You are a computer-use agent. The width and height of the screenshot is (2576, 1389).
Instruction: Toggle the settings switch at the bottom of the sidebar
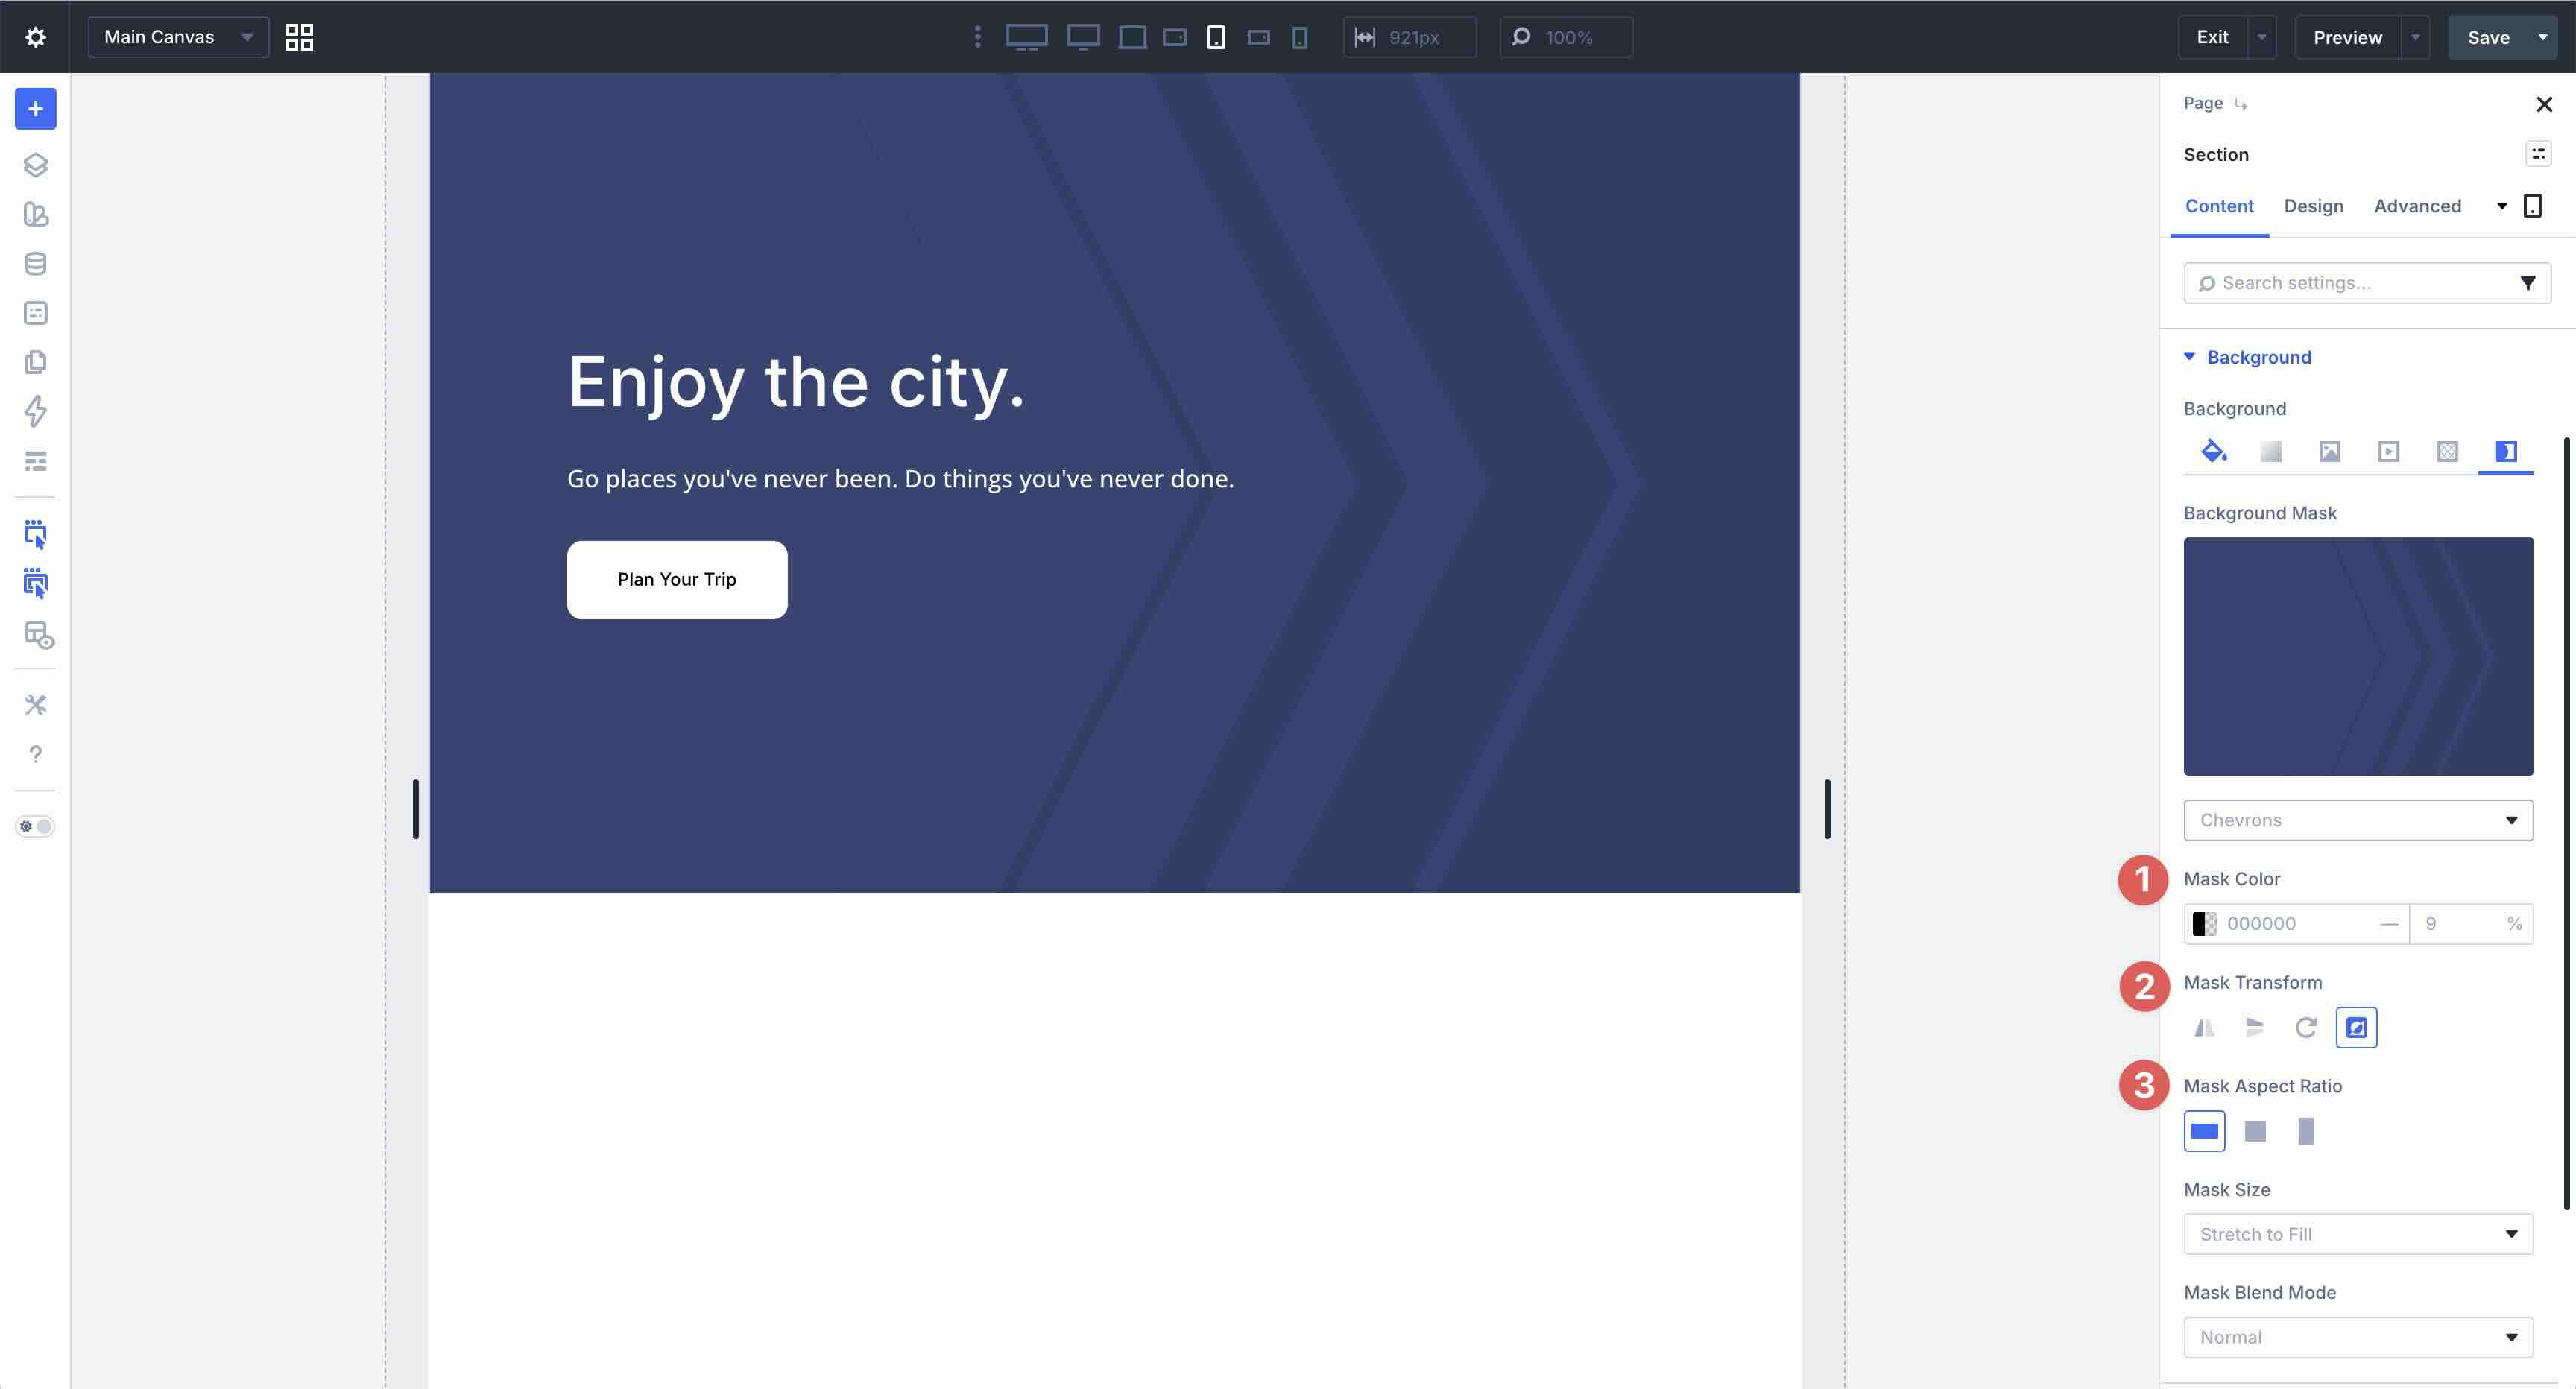click(x=35, y=826)
